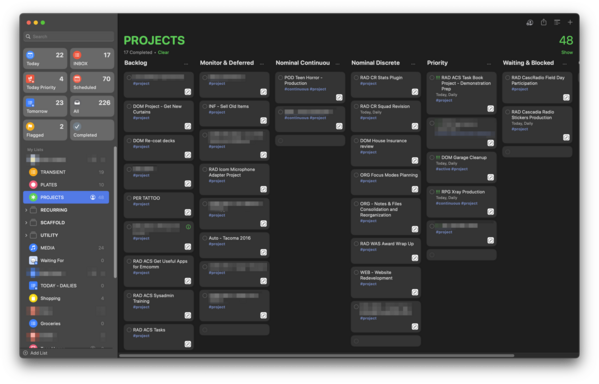The width and height of the screenshot is (599, 384).
Task: Clear the 17 completed reminders
Action: [x=163, y=52]
